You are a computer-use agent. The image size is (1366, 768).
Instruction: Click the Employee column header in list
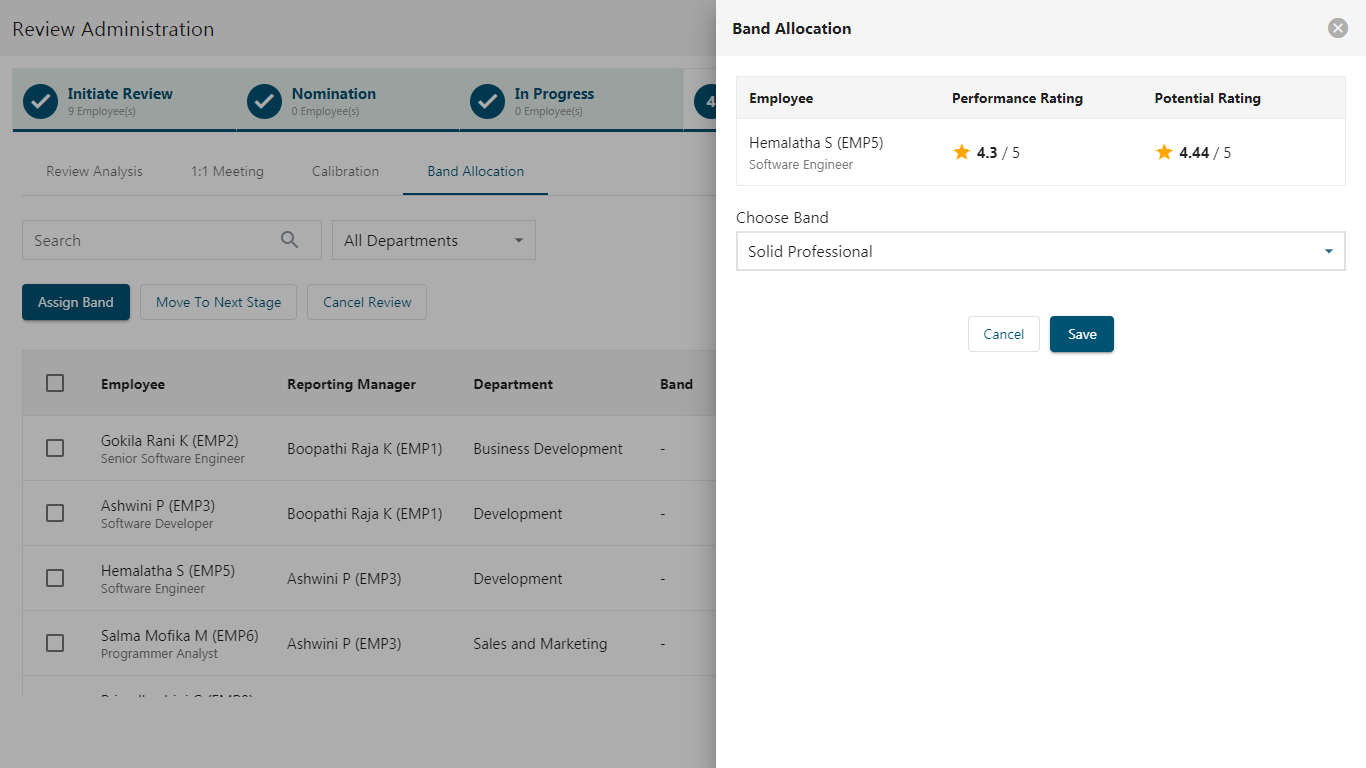(x=133, y=384)
